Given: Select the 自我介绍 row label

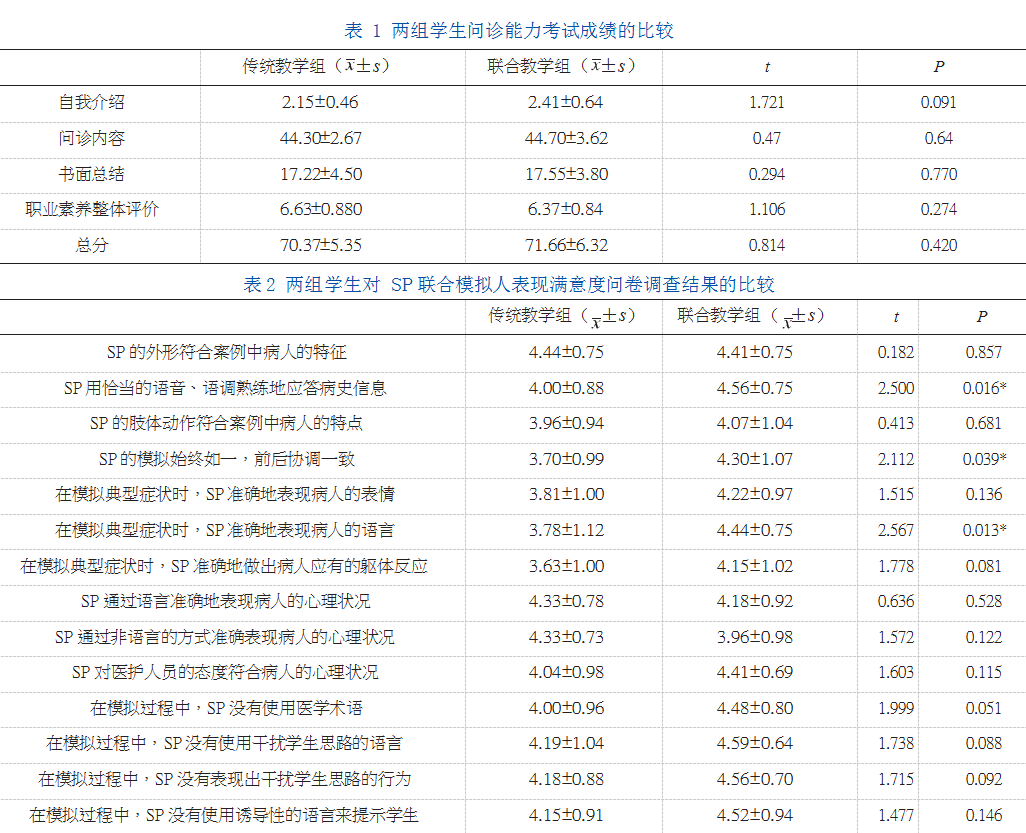Looking at the screenshot, I should click(92, 102).
